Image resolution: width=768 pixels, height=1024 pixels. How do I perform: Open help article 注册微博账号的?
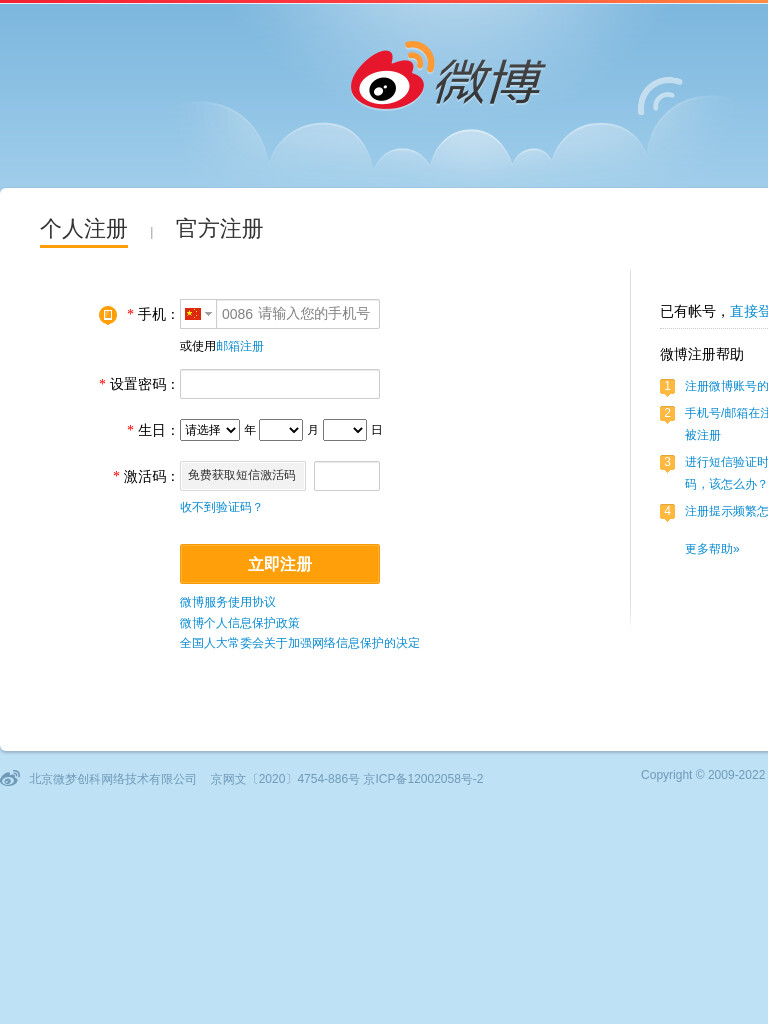pos(726,387)
